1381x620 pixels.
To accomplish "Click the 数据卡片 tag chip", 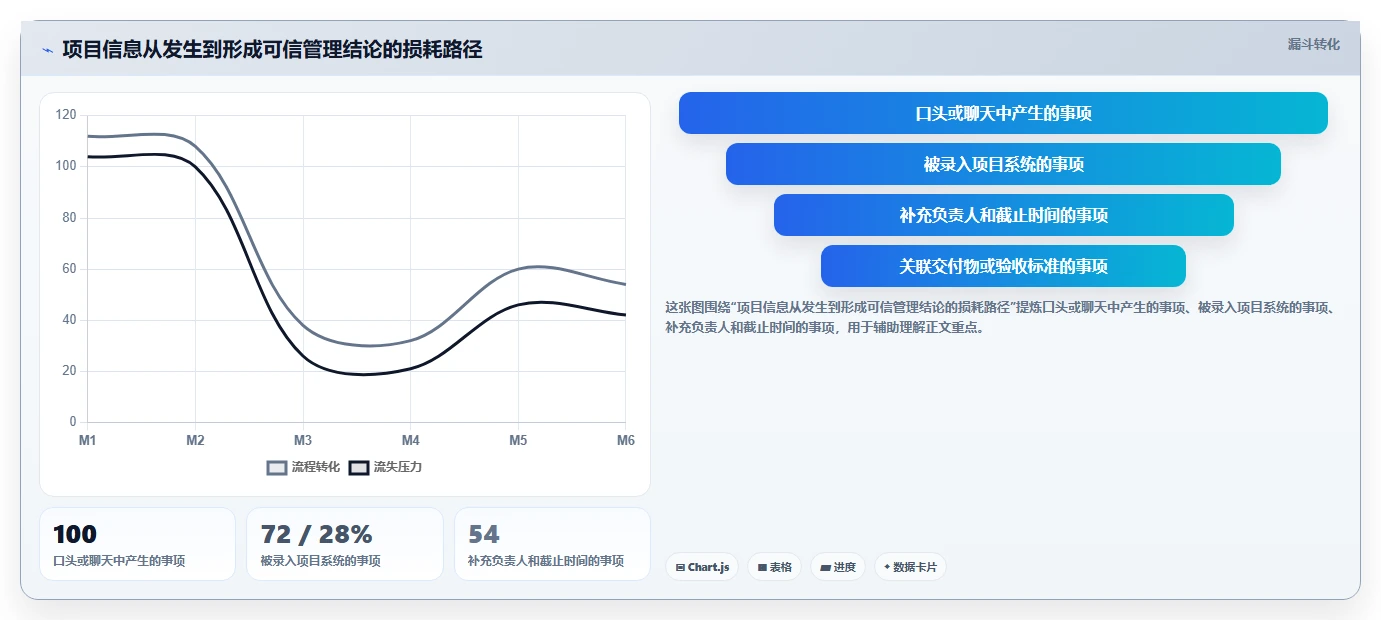I will point(910,567).
